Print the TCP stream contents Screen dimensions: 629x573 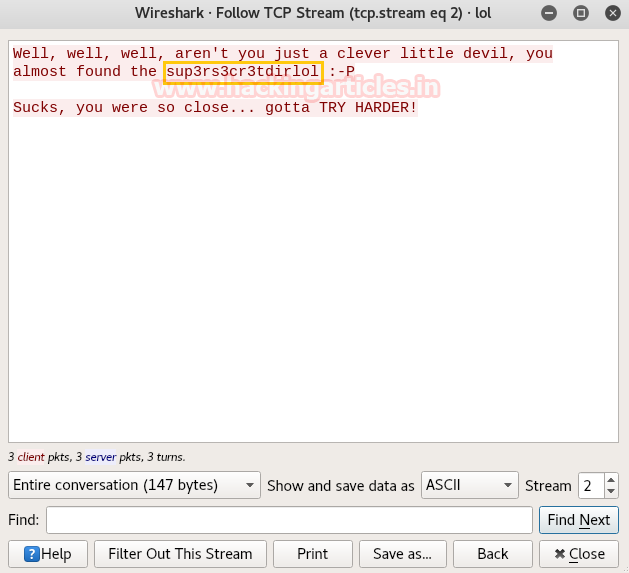(312, 554)
